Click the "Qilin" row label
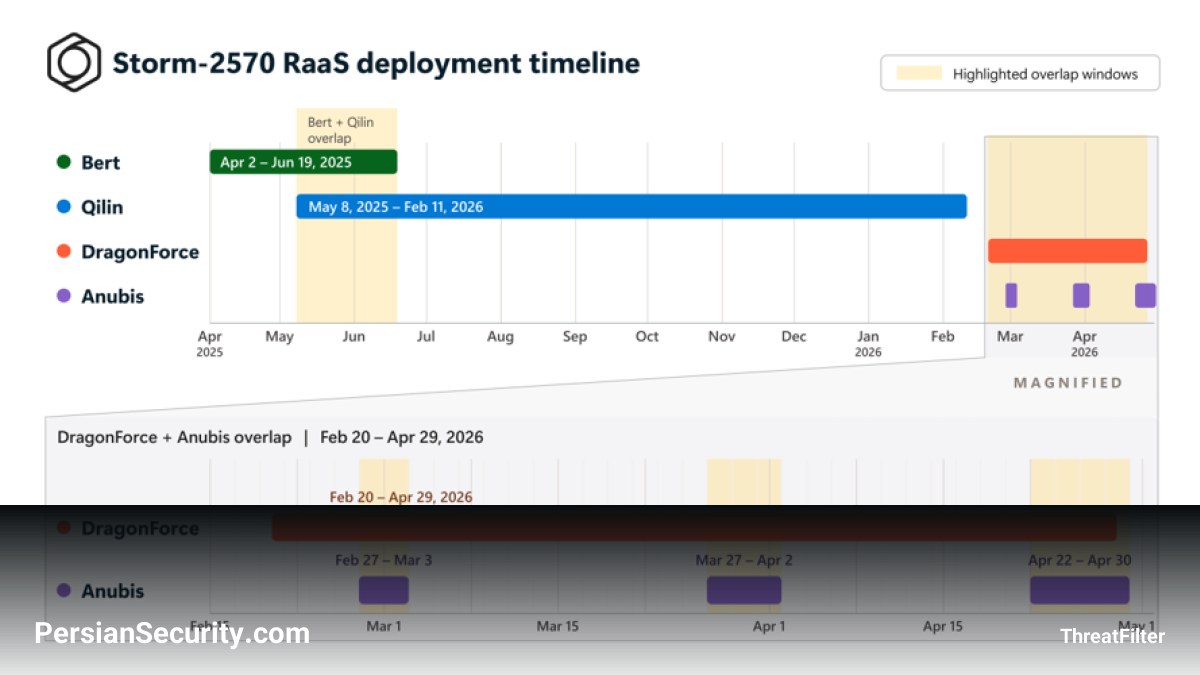This screenshot has height=675, width=1200. (x=102, y=207)
